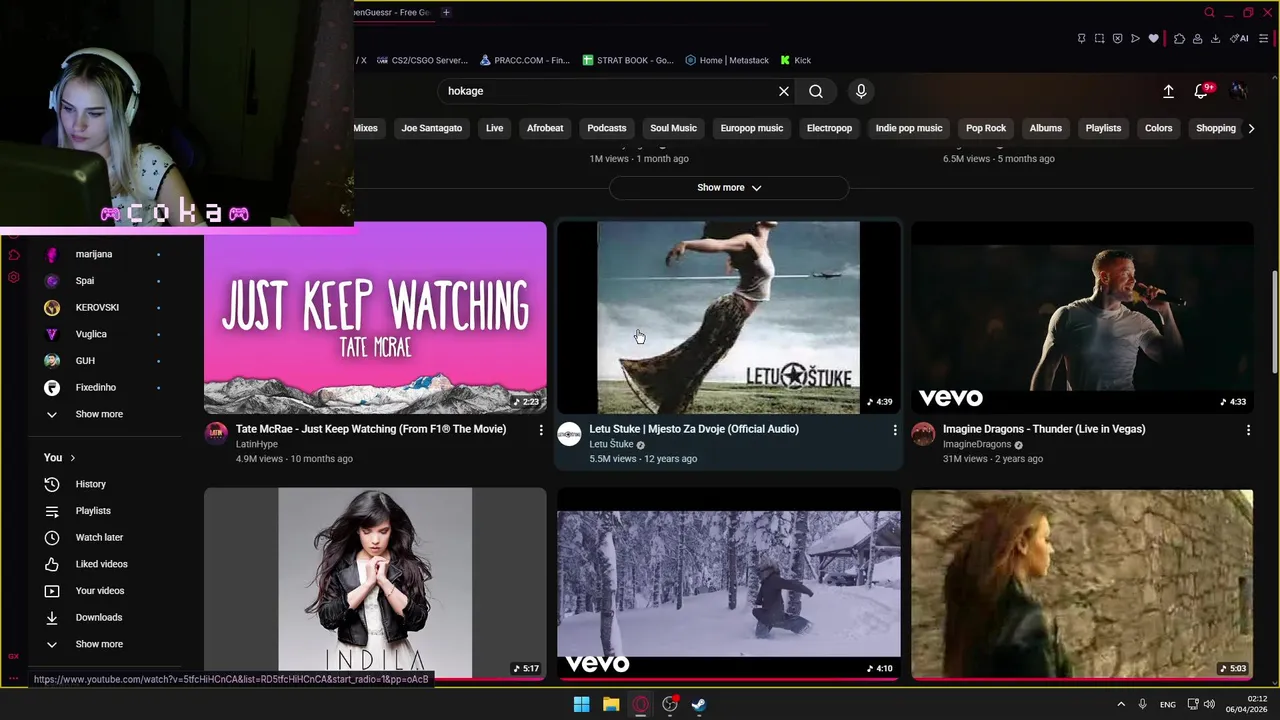1280x720 pixels.
Task: Open the easy setup sliders icon
Action: (1264, 39)
